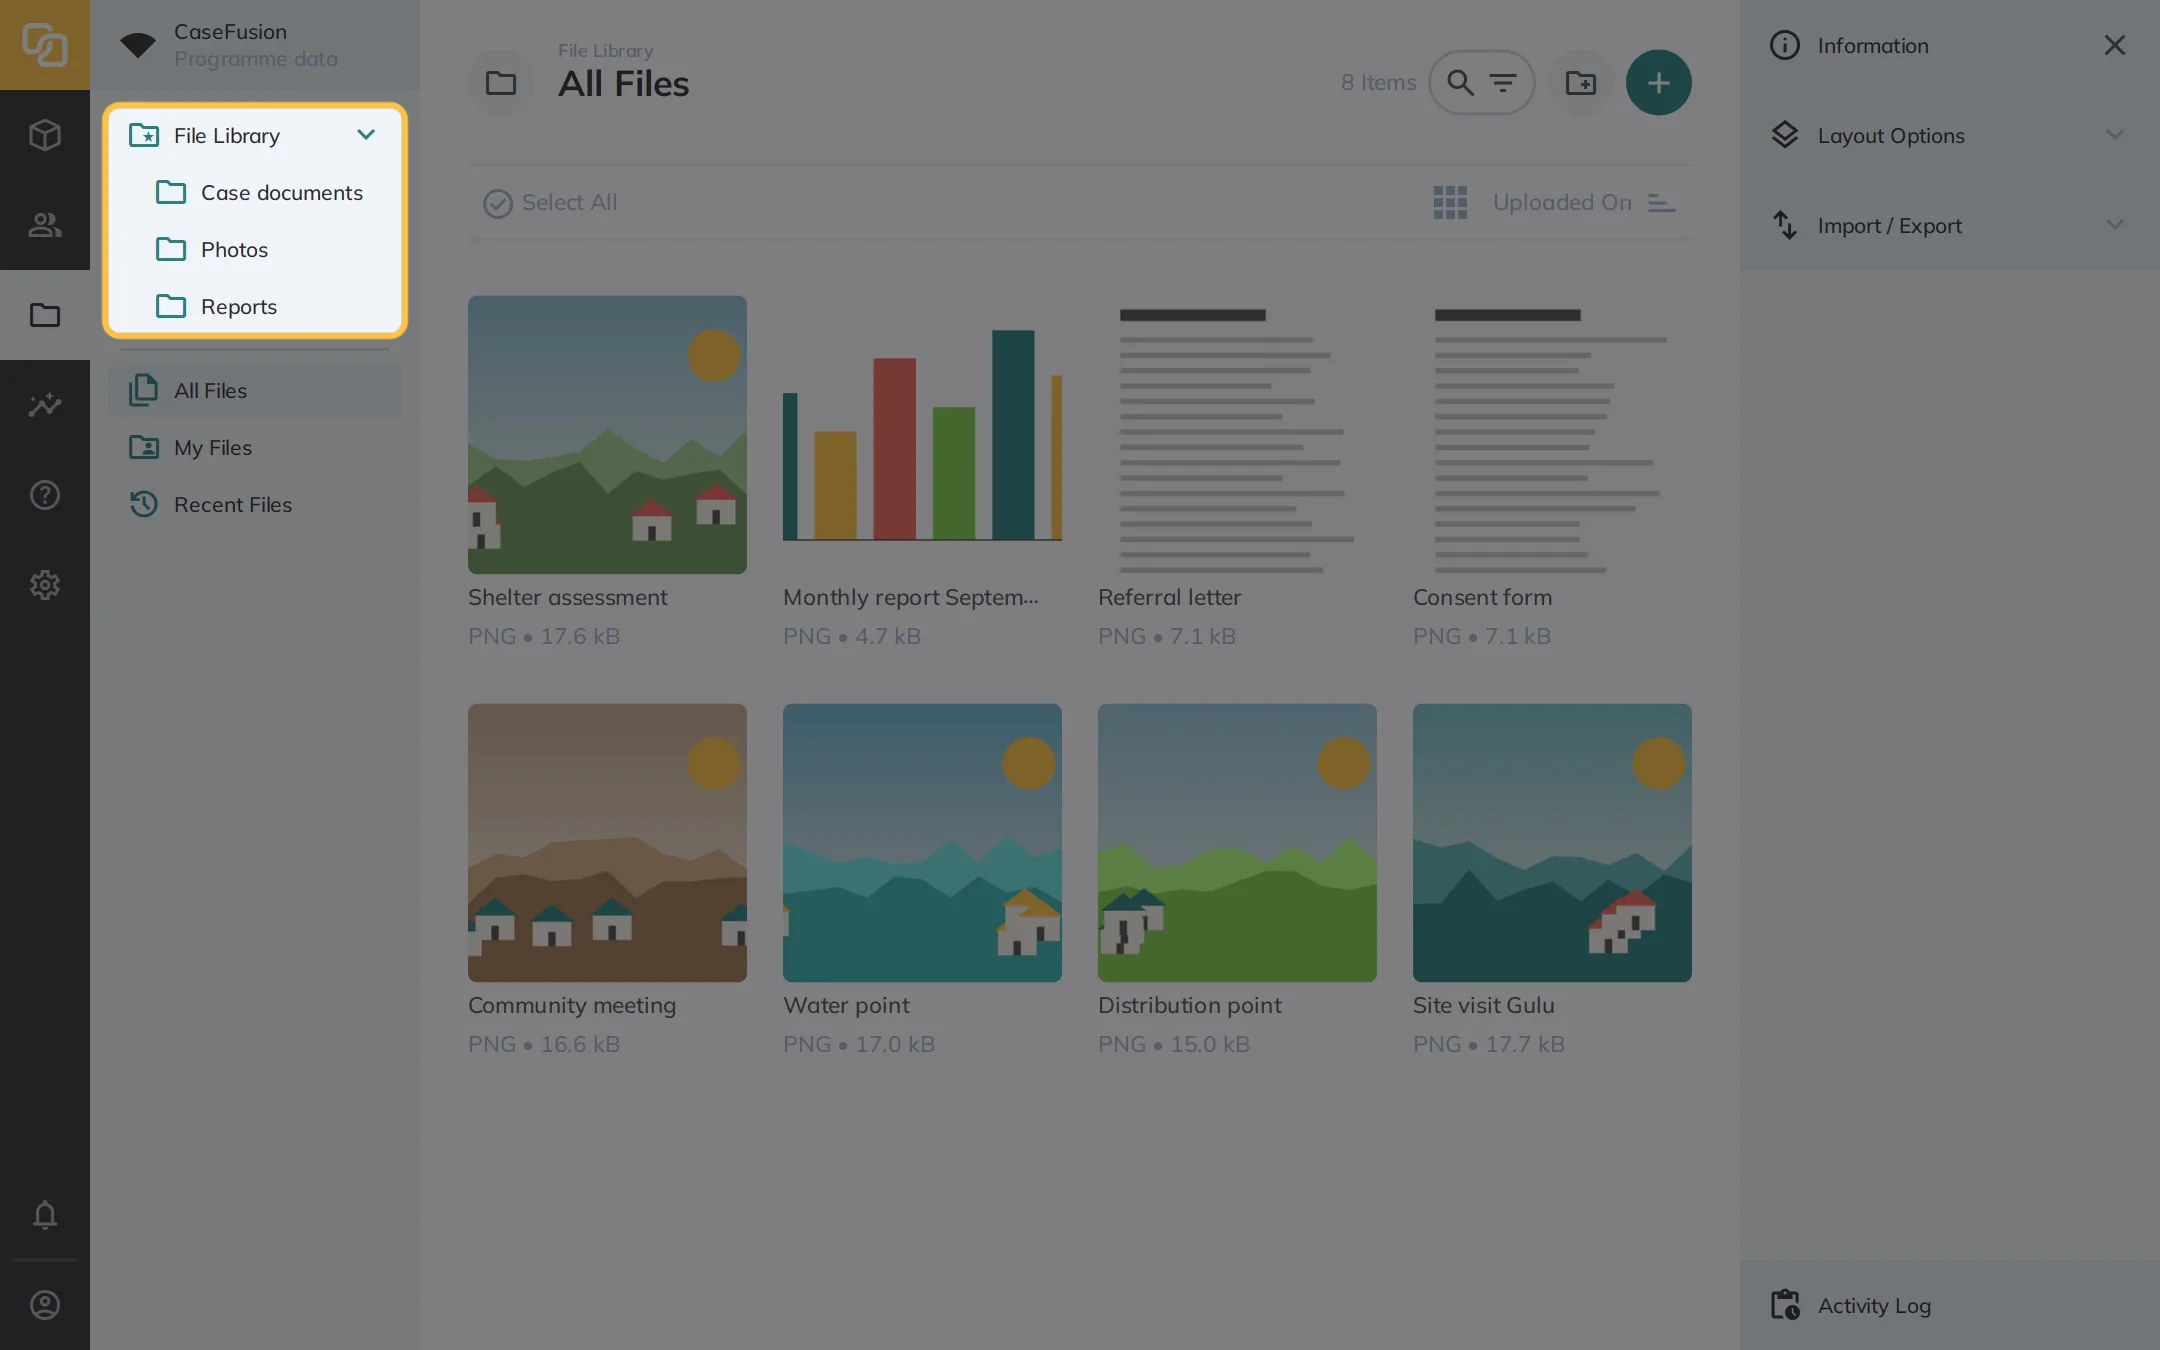Select All Files in navigation
2160x1350 pixels.
[x=255, y=390]
